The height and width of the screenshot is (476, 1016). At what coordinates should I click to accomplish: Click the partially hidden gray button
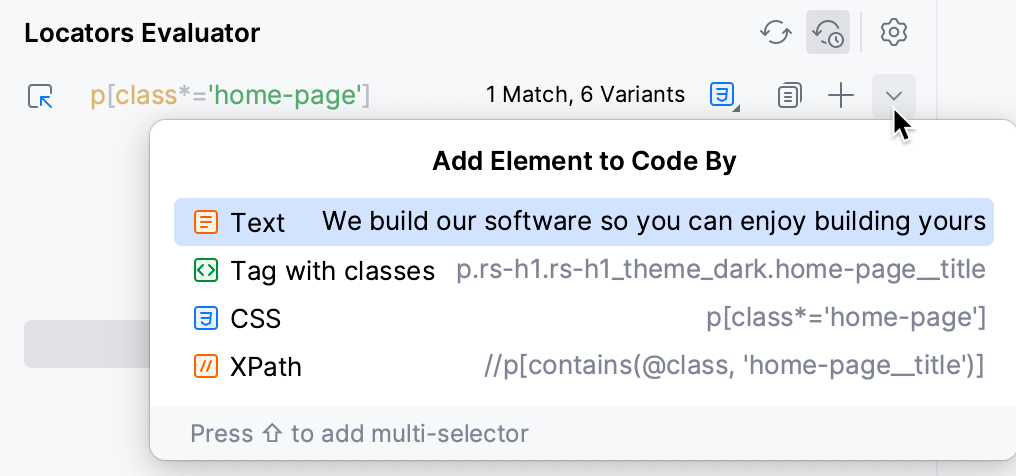click(87, 343)
